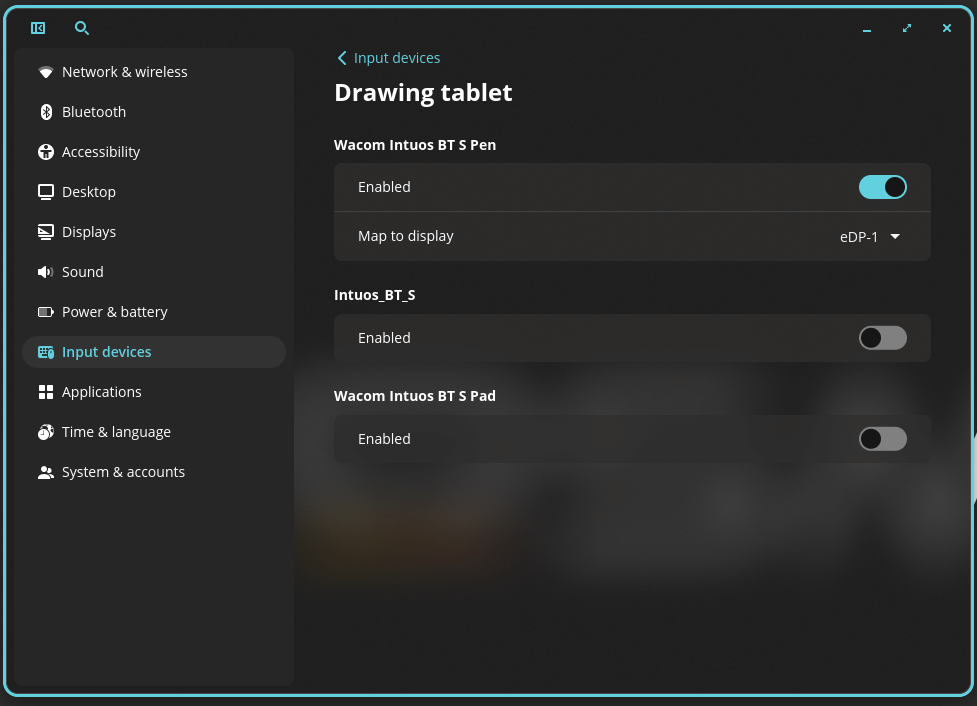
Task: Collapse the navigation sidebar
Action: tap(38, 28)
